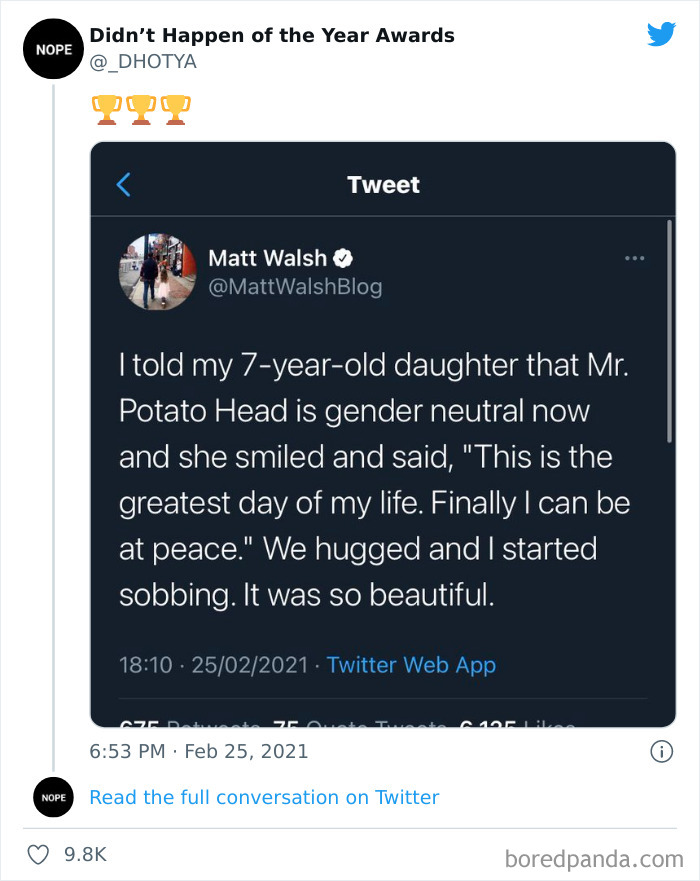The height and width of the screenshot is (881, 700).
Task: Click the back chevron beside Tweet header
Action: (x=124, y=185)
